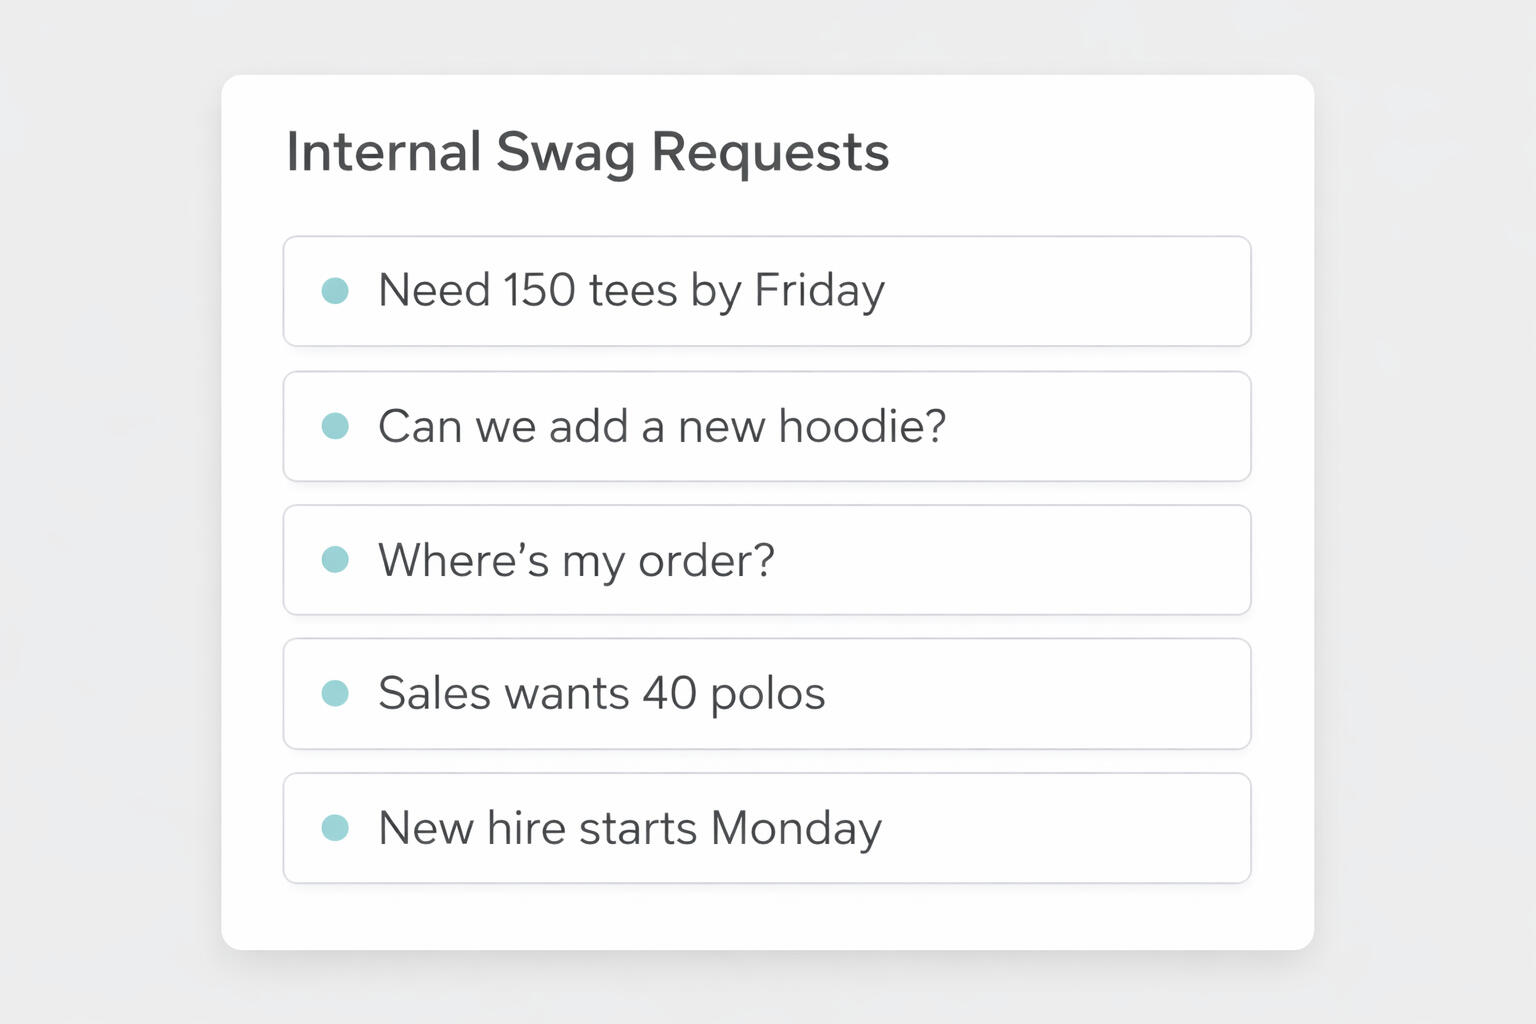Click the word 'polos' in the Sales request
Image resolution: width=1536 pixels, height=1024 pixels.
pos(767,694)
